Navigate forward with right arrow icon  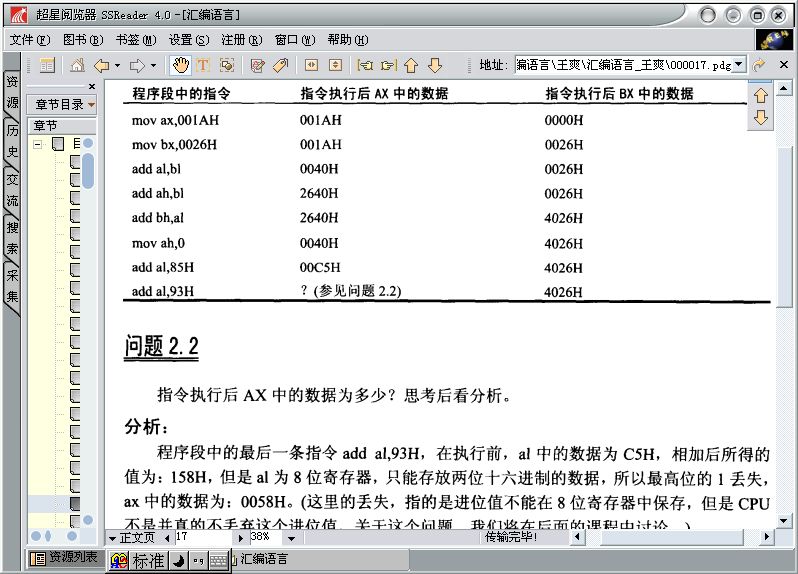click(x=137, y=65)
